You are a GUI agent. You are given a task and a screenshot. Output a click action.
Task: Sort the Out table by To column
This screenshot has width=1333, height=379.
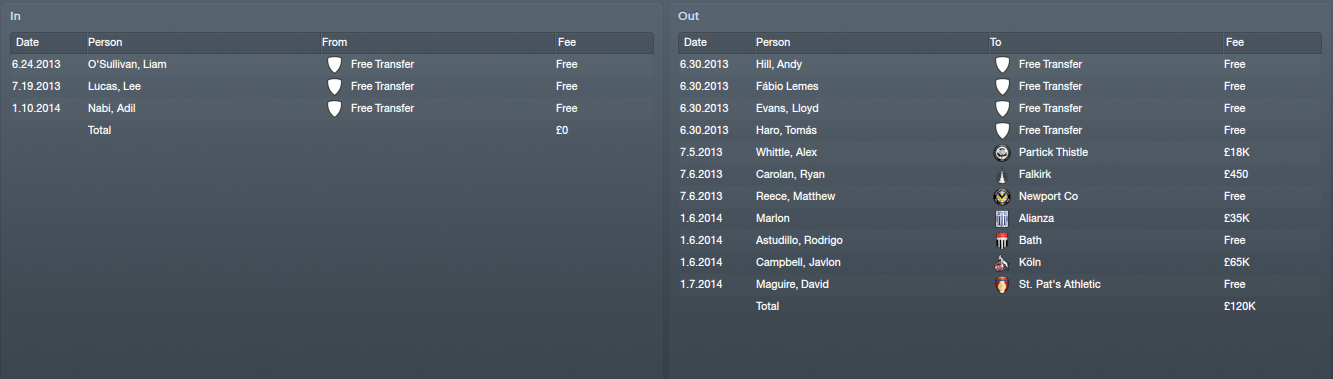pyautogui.click(x=1104, y=42)
